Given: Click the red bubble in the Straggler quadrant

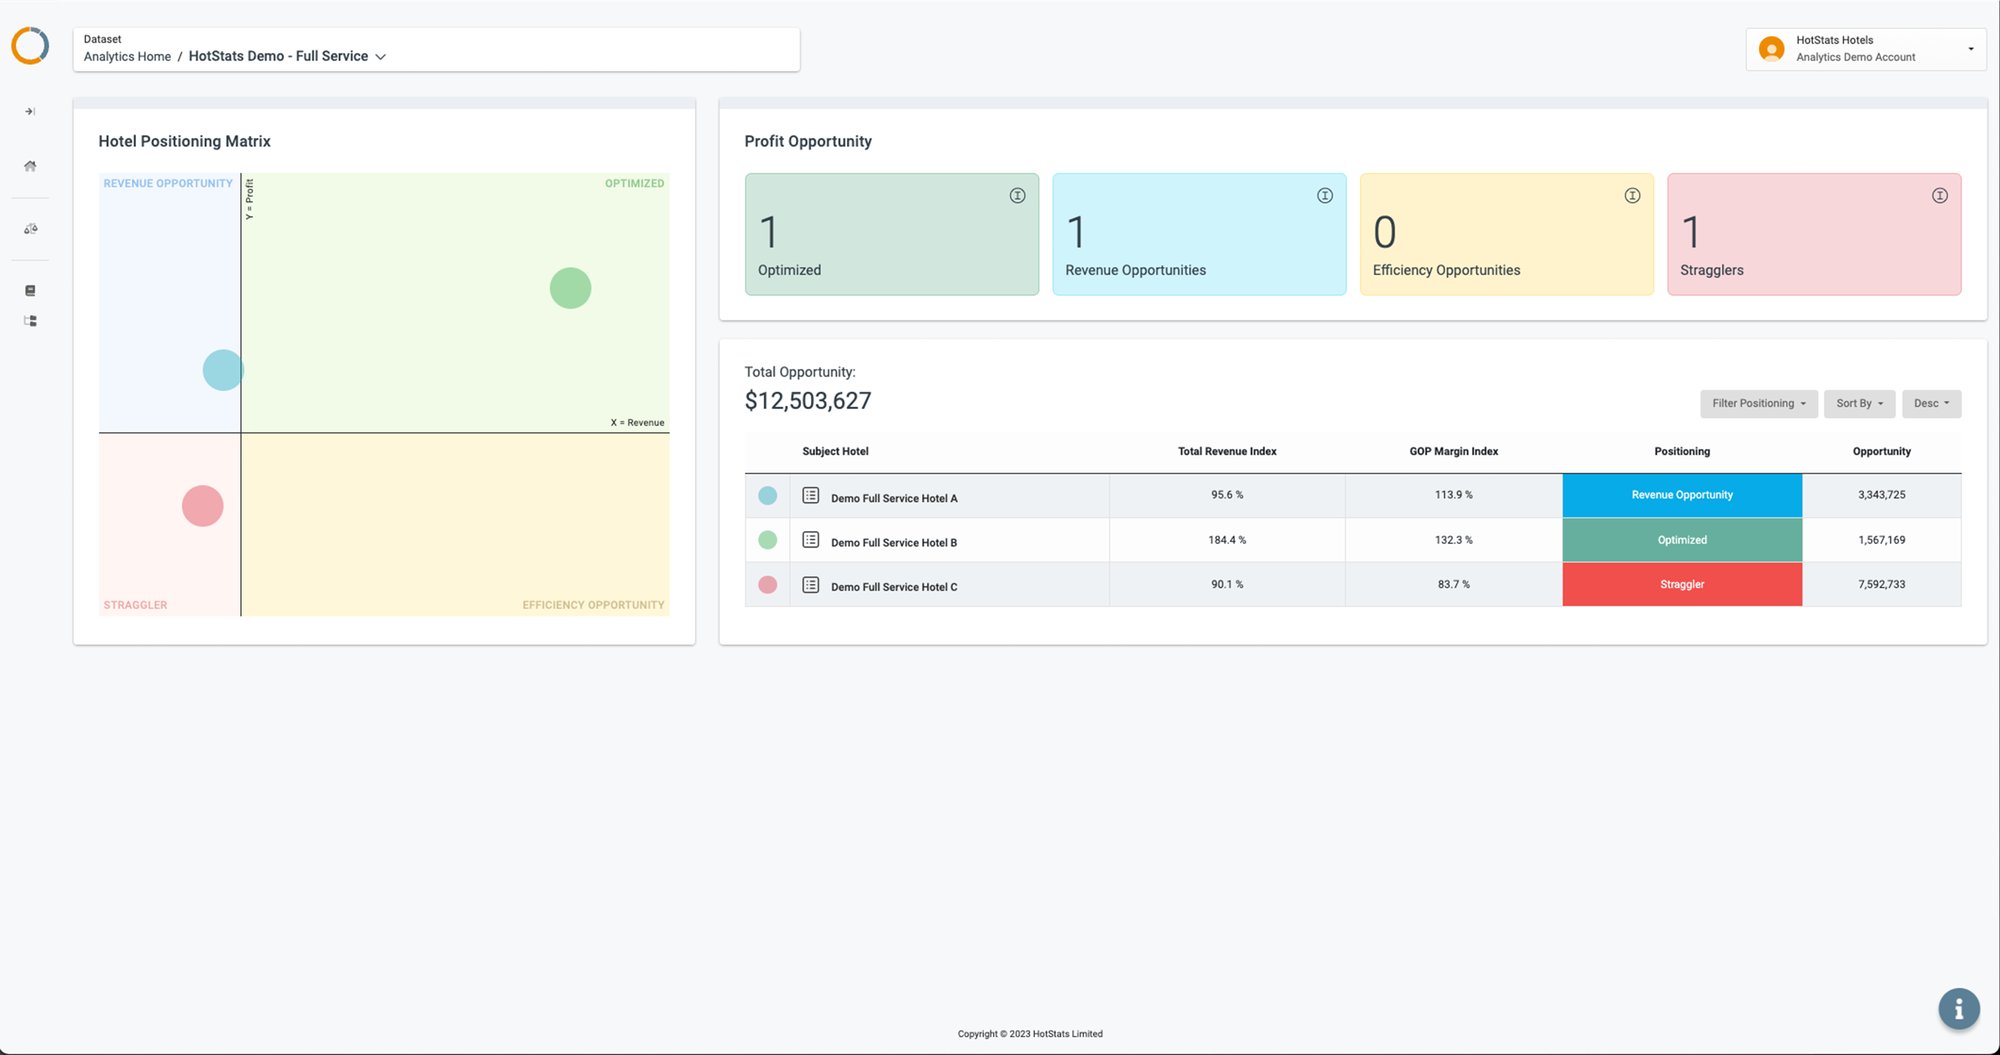Looking at the screenshot, I should (x=202, y=506).
